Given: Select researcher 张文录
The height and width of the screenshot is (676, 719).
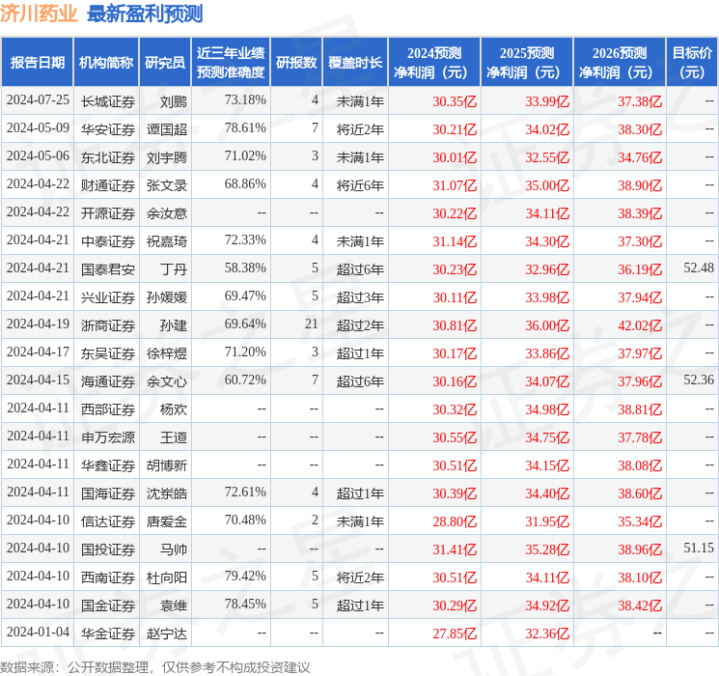Looking at the screenshot, I should [x=167, y=185].
